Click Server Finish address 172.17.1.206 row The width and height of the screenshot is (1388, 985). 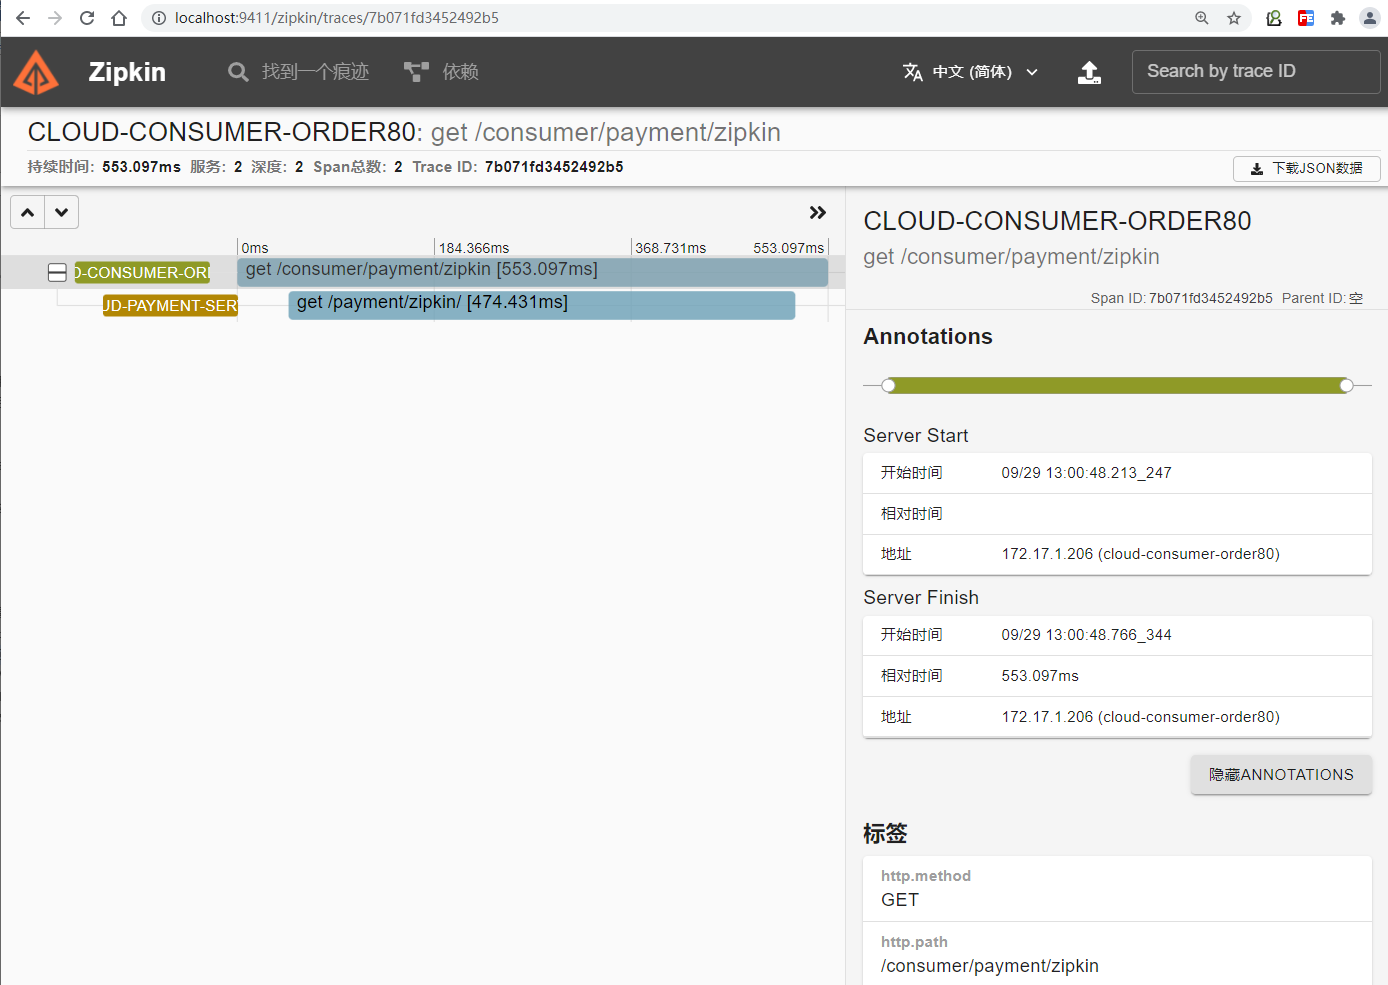coord(1117,717)
